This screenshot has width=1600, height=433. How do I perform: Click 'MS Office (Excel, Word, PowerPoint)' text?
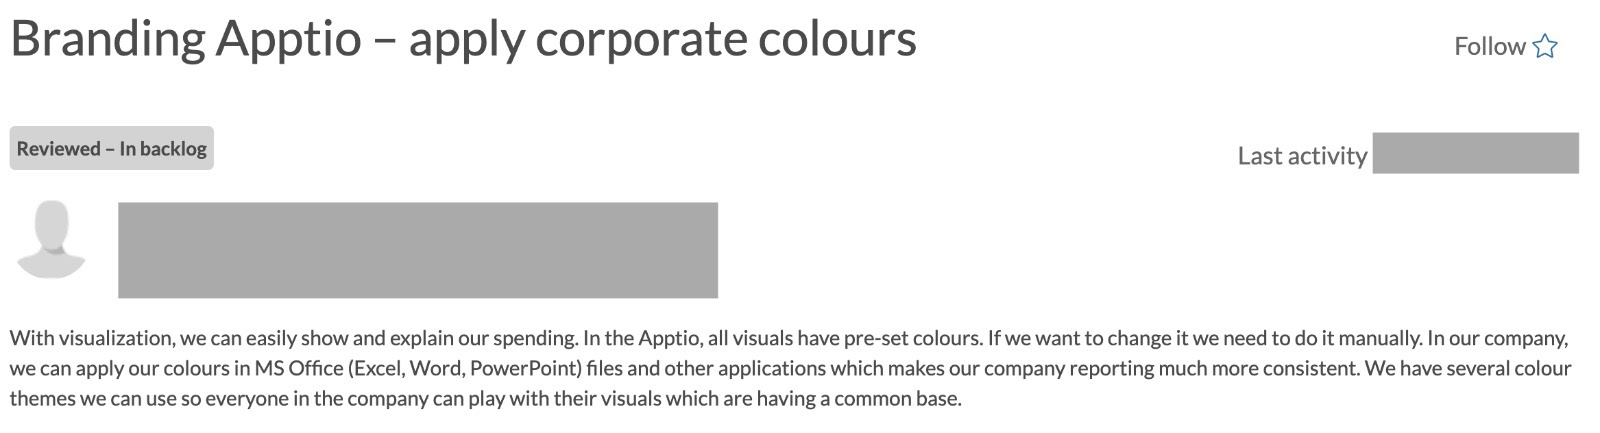click(418, 368)
